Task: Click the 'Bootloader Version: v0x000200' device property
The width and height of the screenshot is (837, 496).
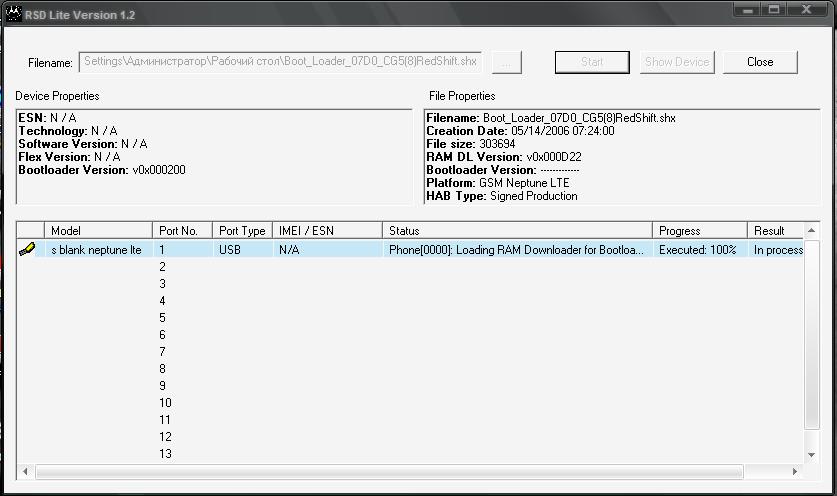Action: pos(102,170)
